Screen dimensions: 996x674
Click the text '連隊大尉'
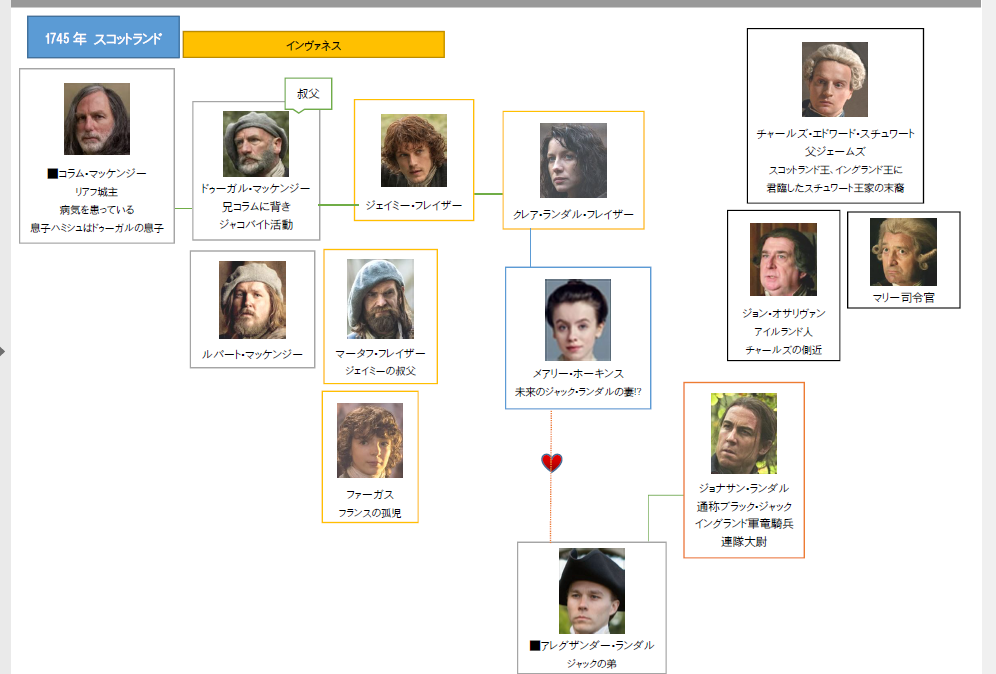(x=744, y=542)
